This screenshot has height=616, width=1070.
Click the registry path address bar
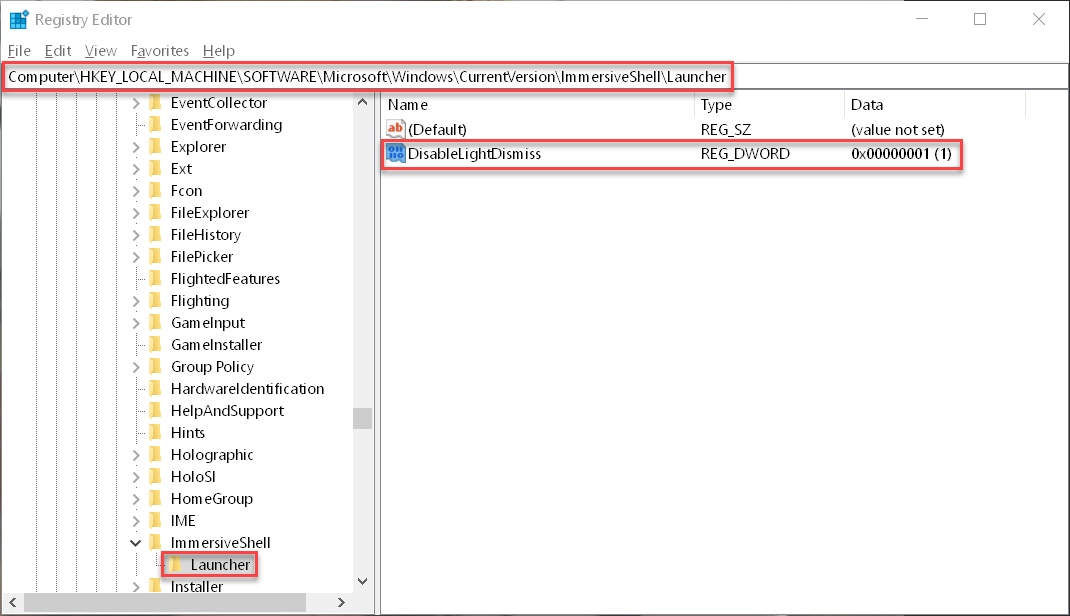pyautogui.click(x=535, y=77)
